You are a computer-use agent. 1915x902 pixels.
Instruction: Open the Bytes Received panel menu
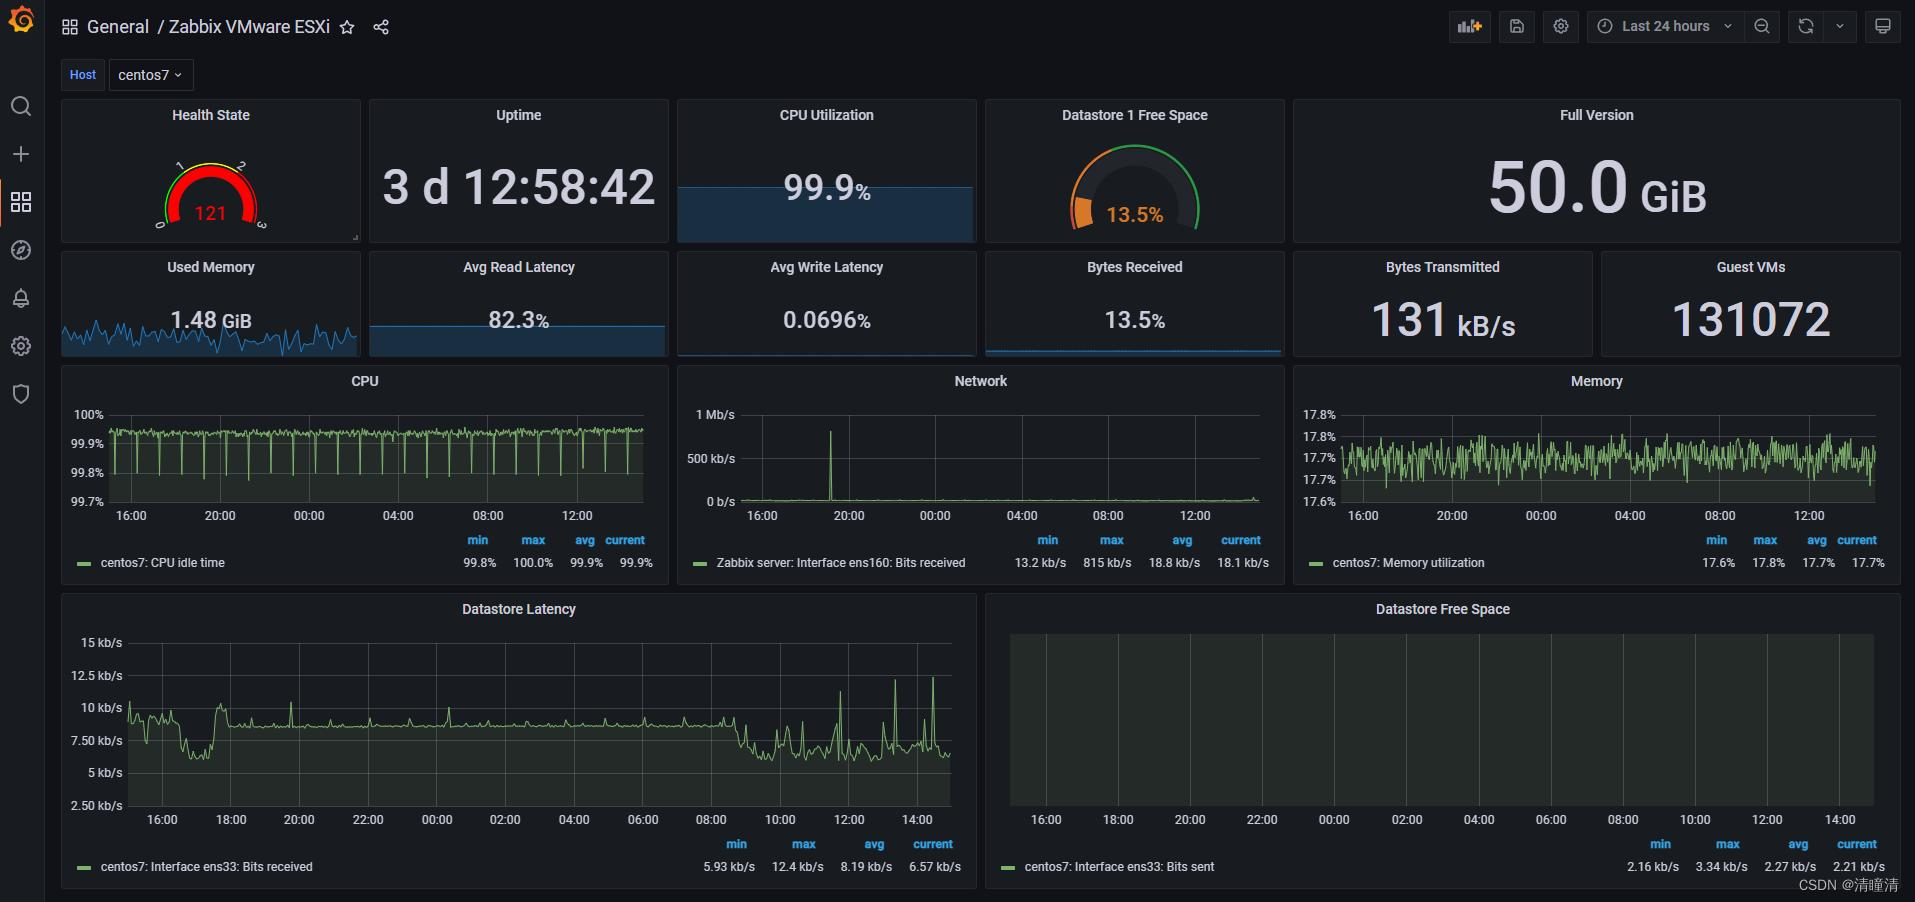coord(1135,267)
